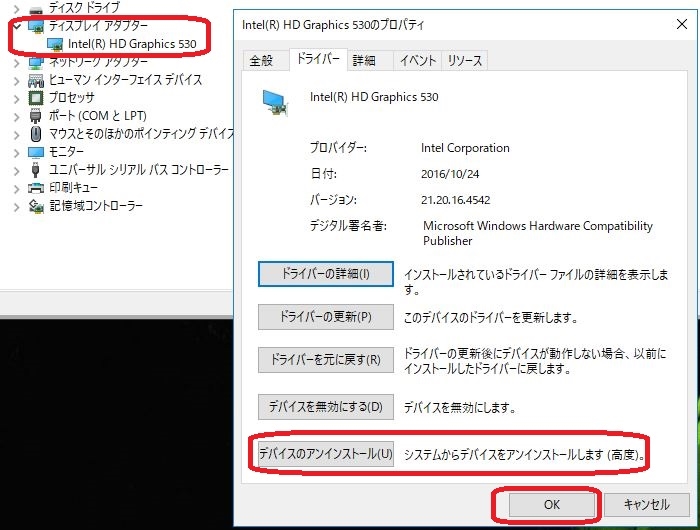Screen dimensions: 700x530
Task: Click ドライバーを元に戻す(R) button
Action: click(x=326, y=360)
